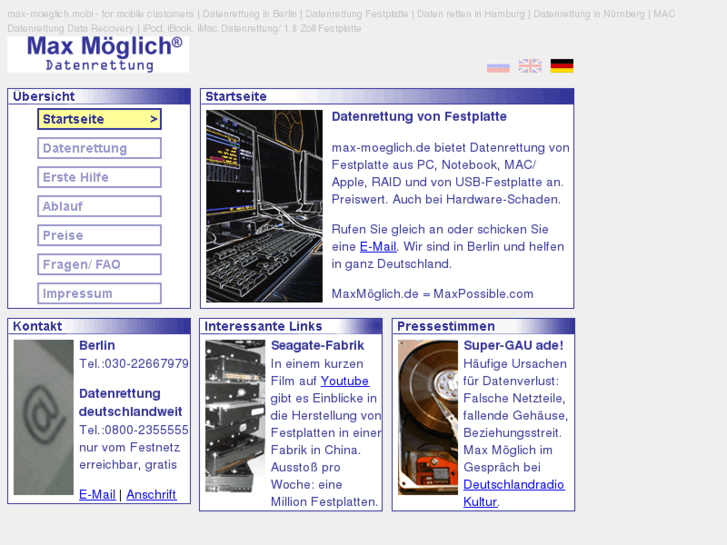Click the Interessante Links panel header
This screenshot has width=727, height=545.
[x=291, y=326]
